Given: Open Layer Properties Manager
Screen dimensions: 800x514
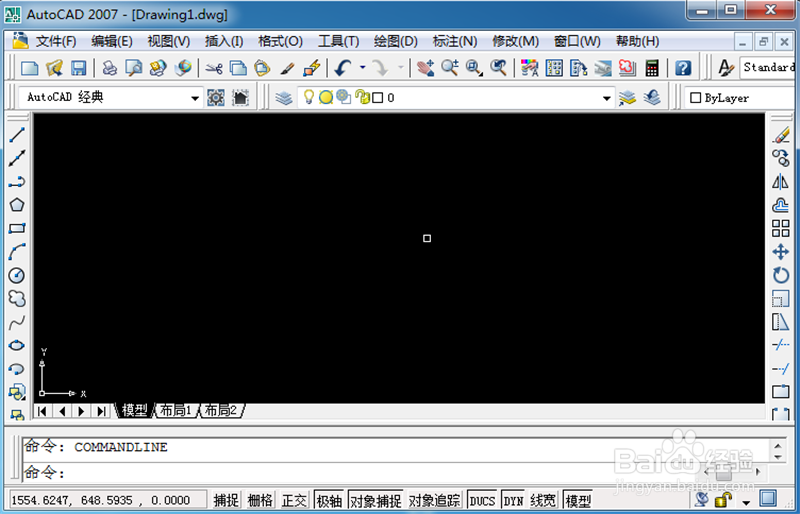Looking at the screenshot, I should click(284, 97).
